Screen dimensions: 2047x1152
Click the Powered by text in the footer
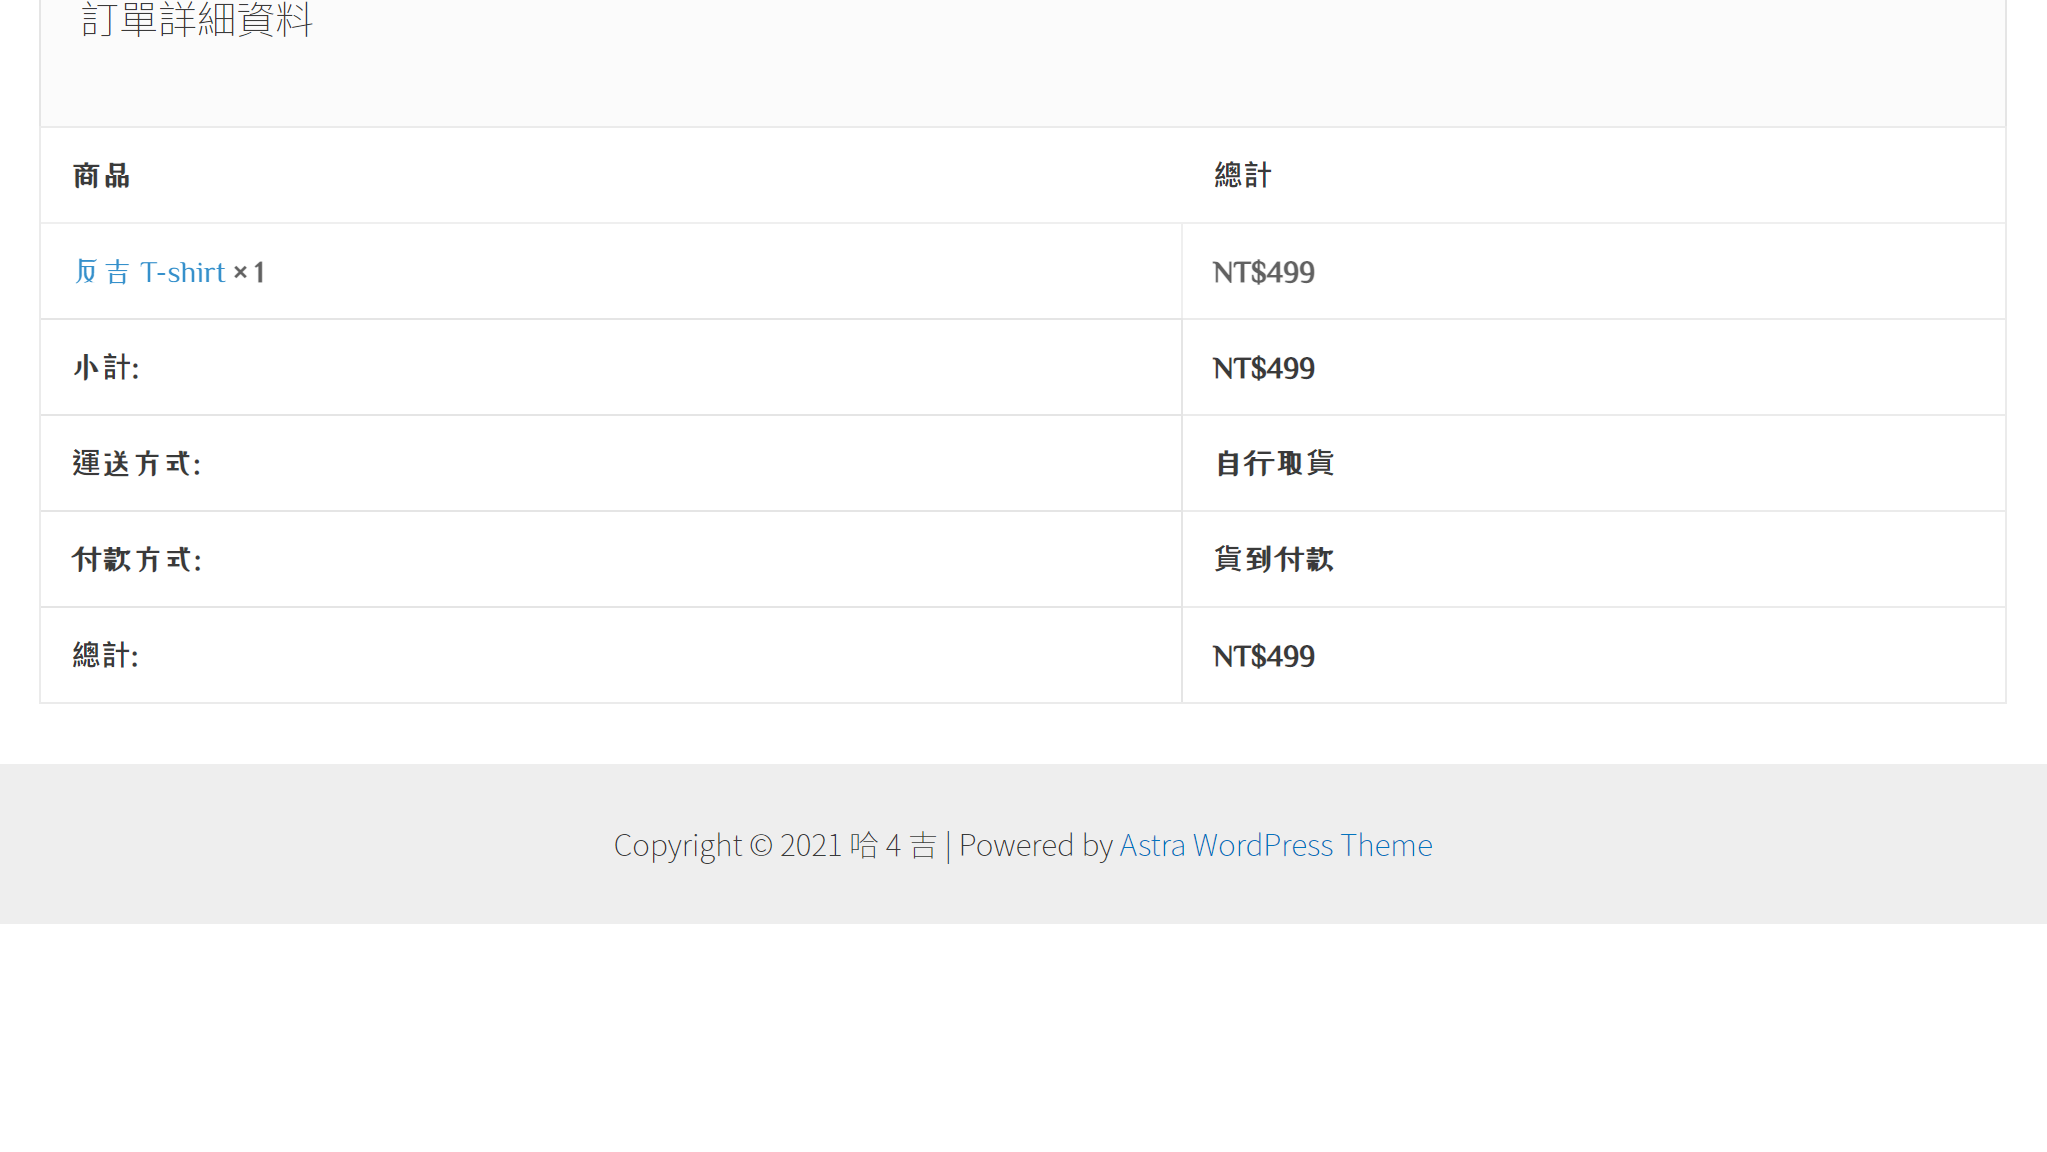pyautogui.click(x=1035, y=845)
